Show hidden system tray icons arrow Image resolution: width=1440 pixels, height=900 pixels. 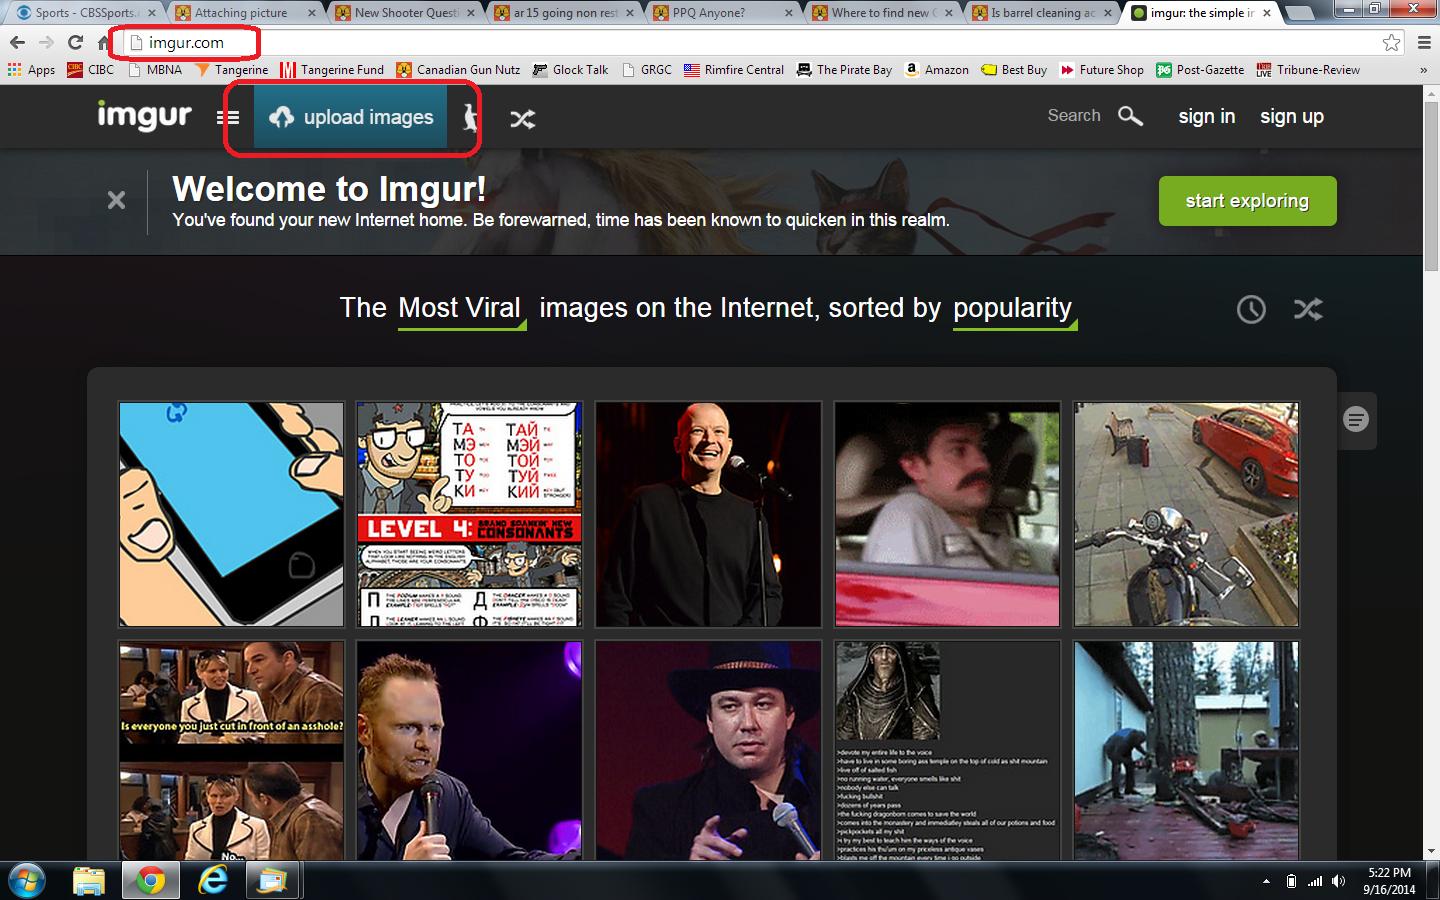pos(1266,881)
